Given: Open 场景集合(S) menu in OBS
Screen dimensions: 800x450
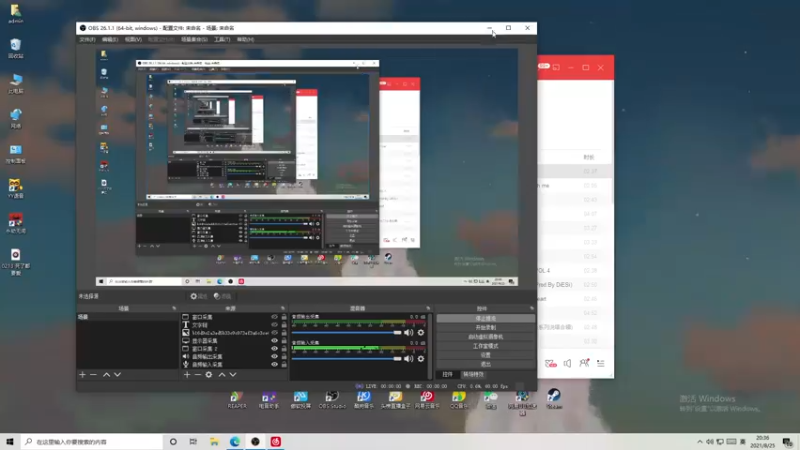Looking at the screenshot, I should (x=194, y=39).
